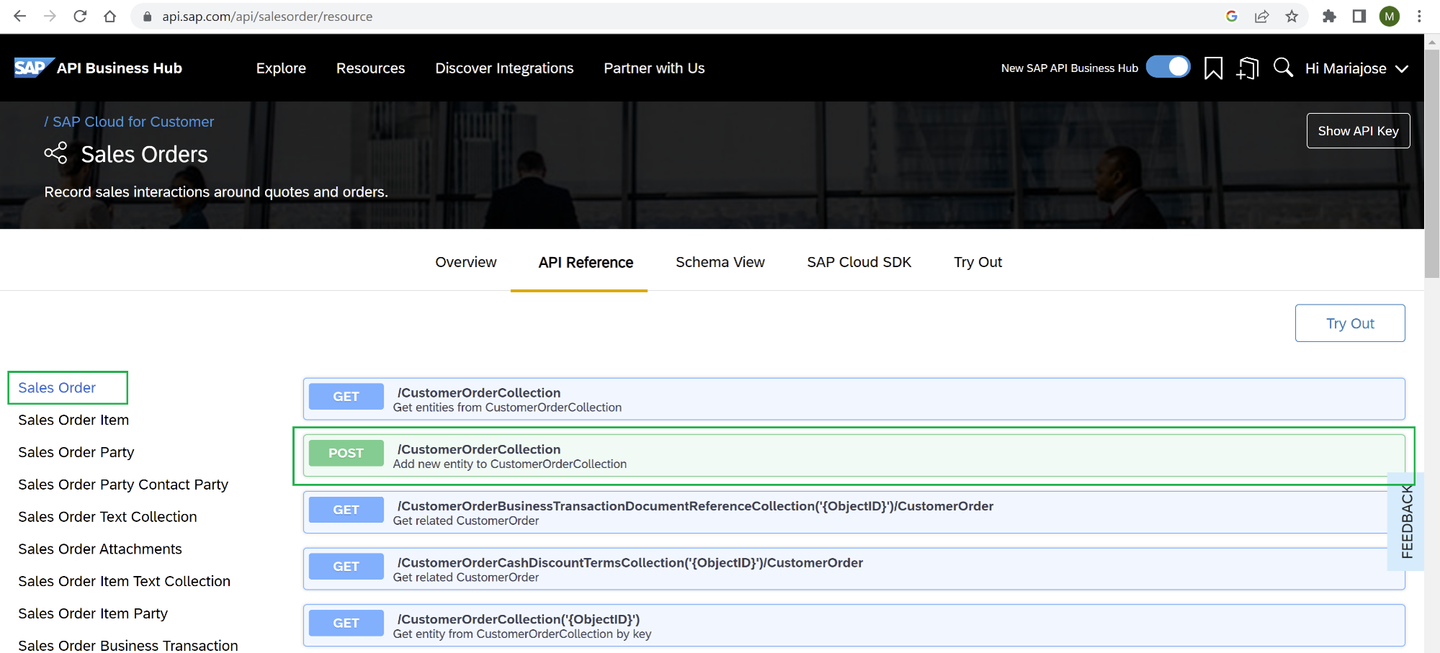
Task: View site lock information icon
Action: coord(147,17)
